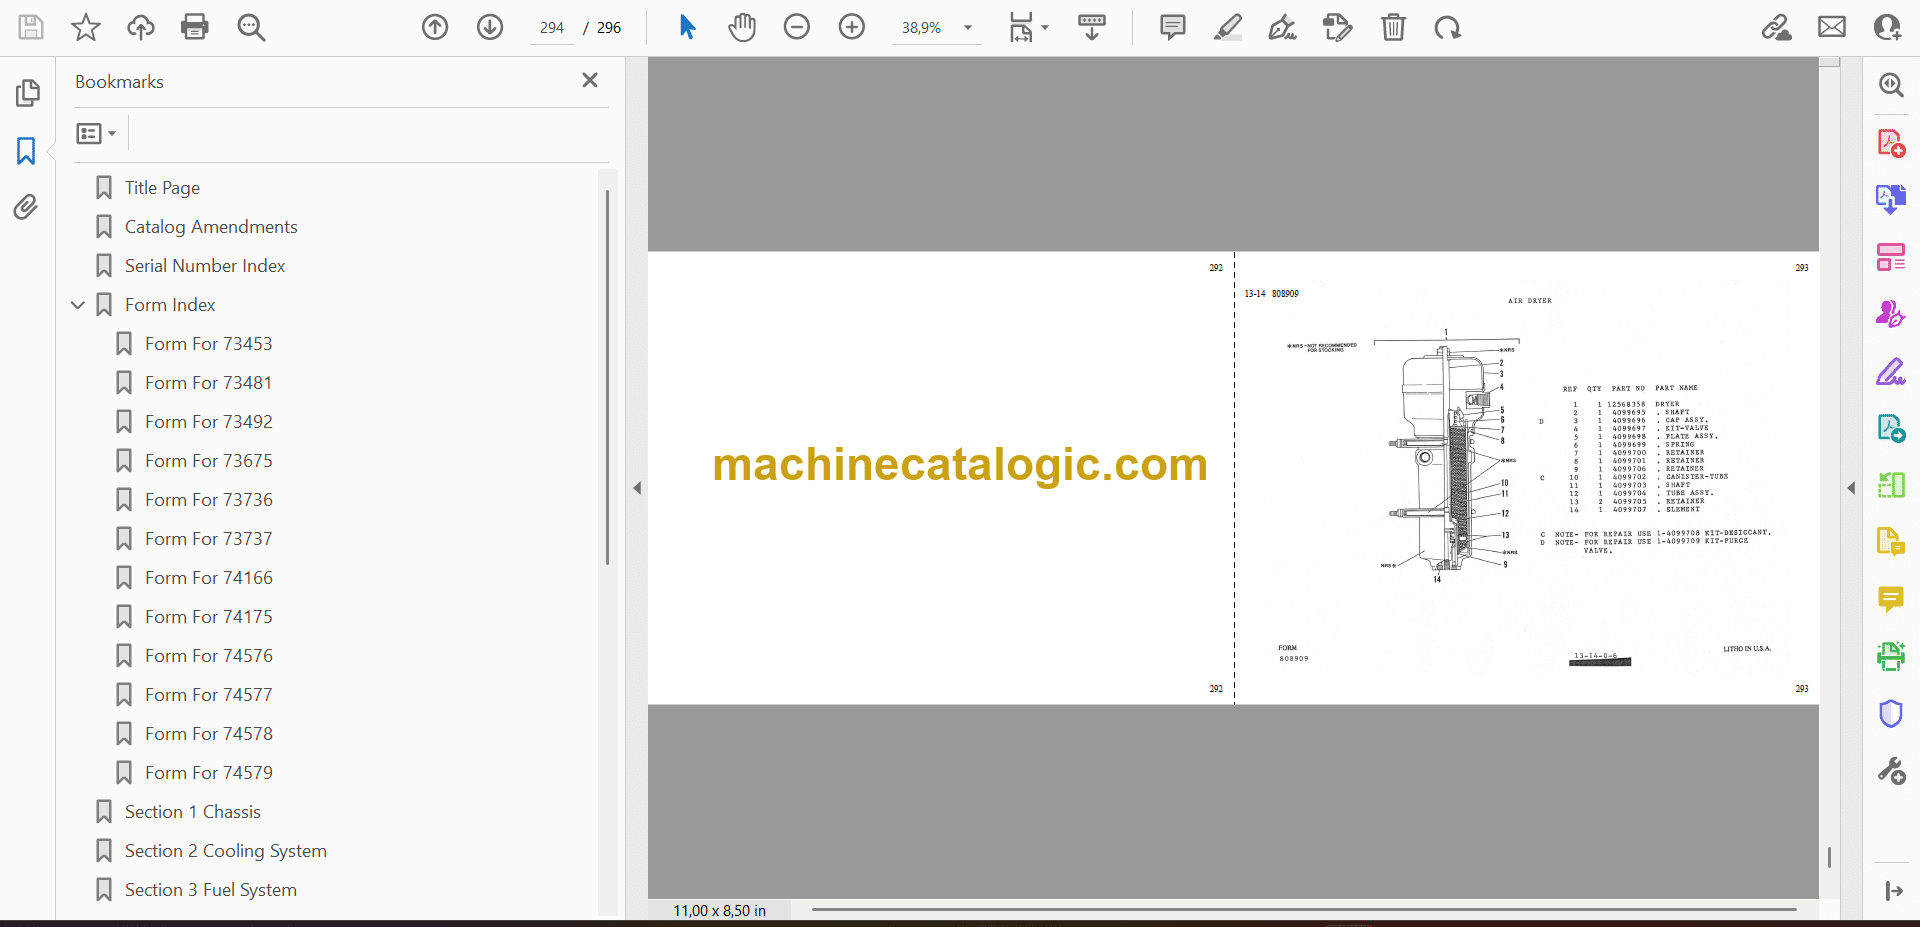This screenshot has width=1920, height=927.
Task: Click the page number input field
Action: 552,28
